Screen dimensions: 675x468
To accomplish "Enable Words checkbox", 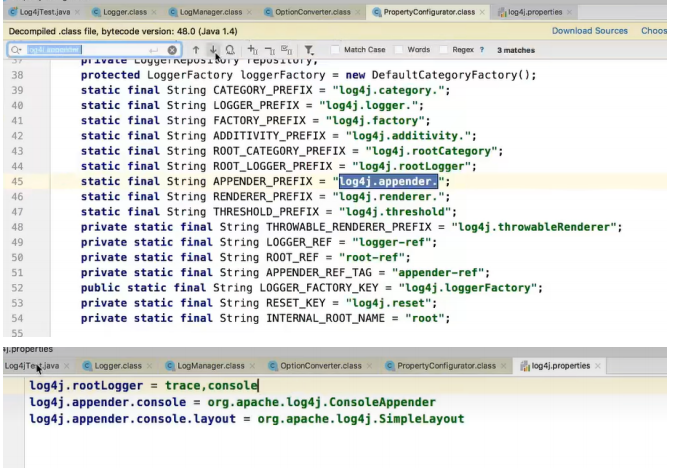I will click(399, 50).
